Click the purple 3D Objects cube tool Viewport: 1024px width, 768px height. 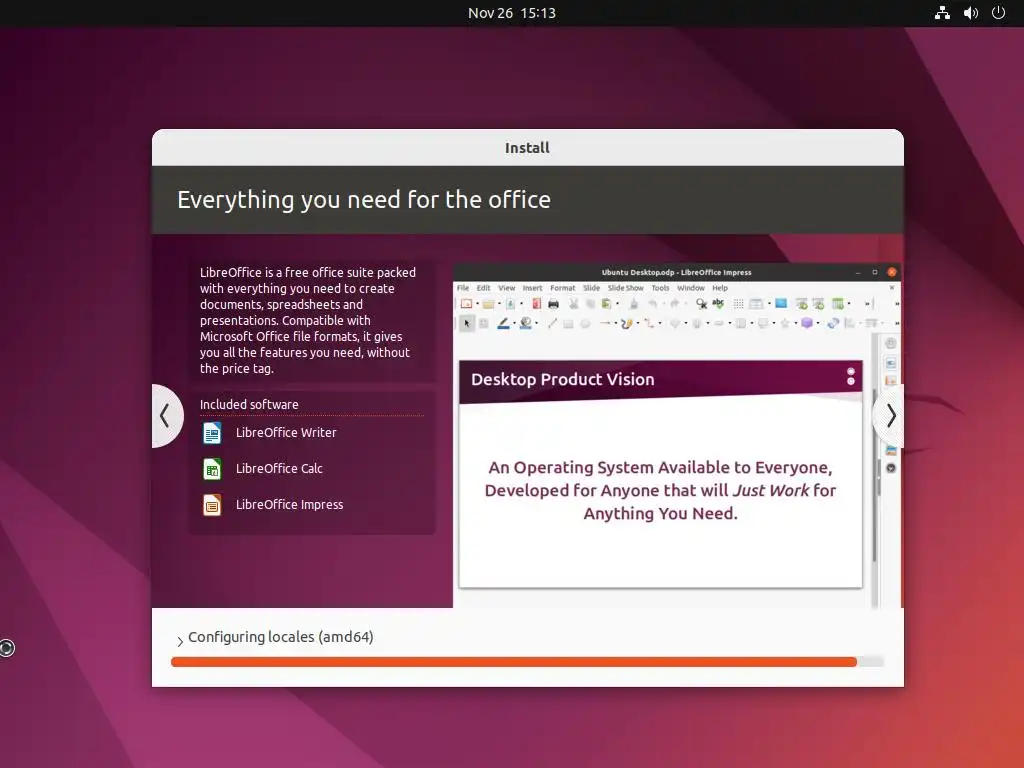click(x=807, y=323)
